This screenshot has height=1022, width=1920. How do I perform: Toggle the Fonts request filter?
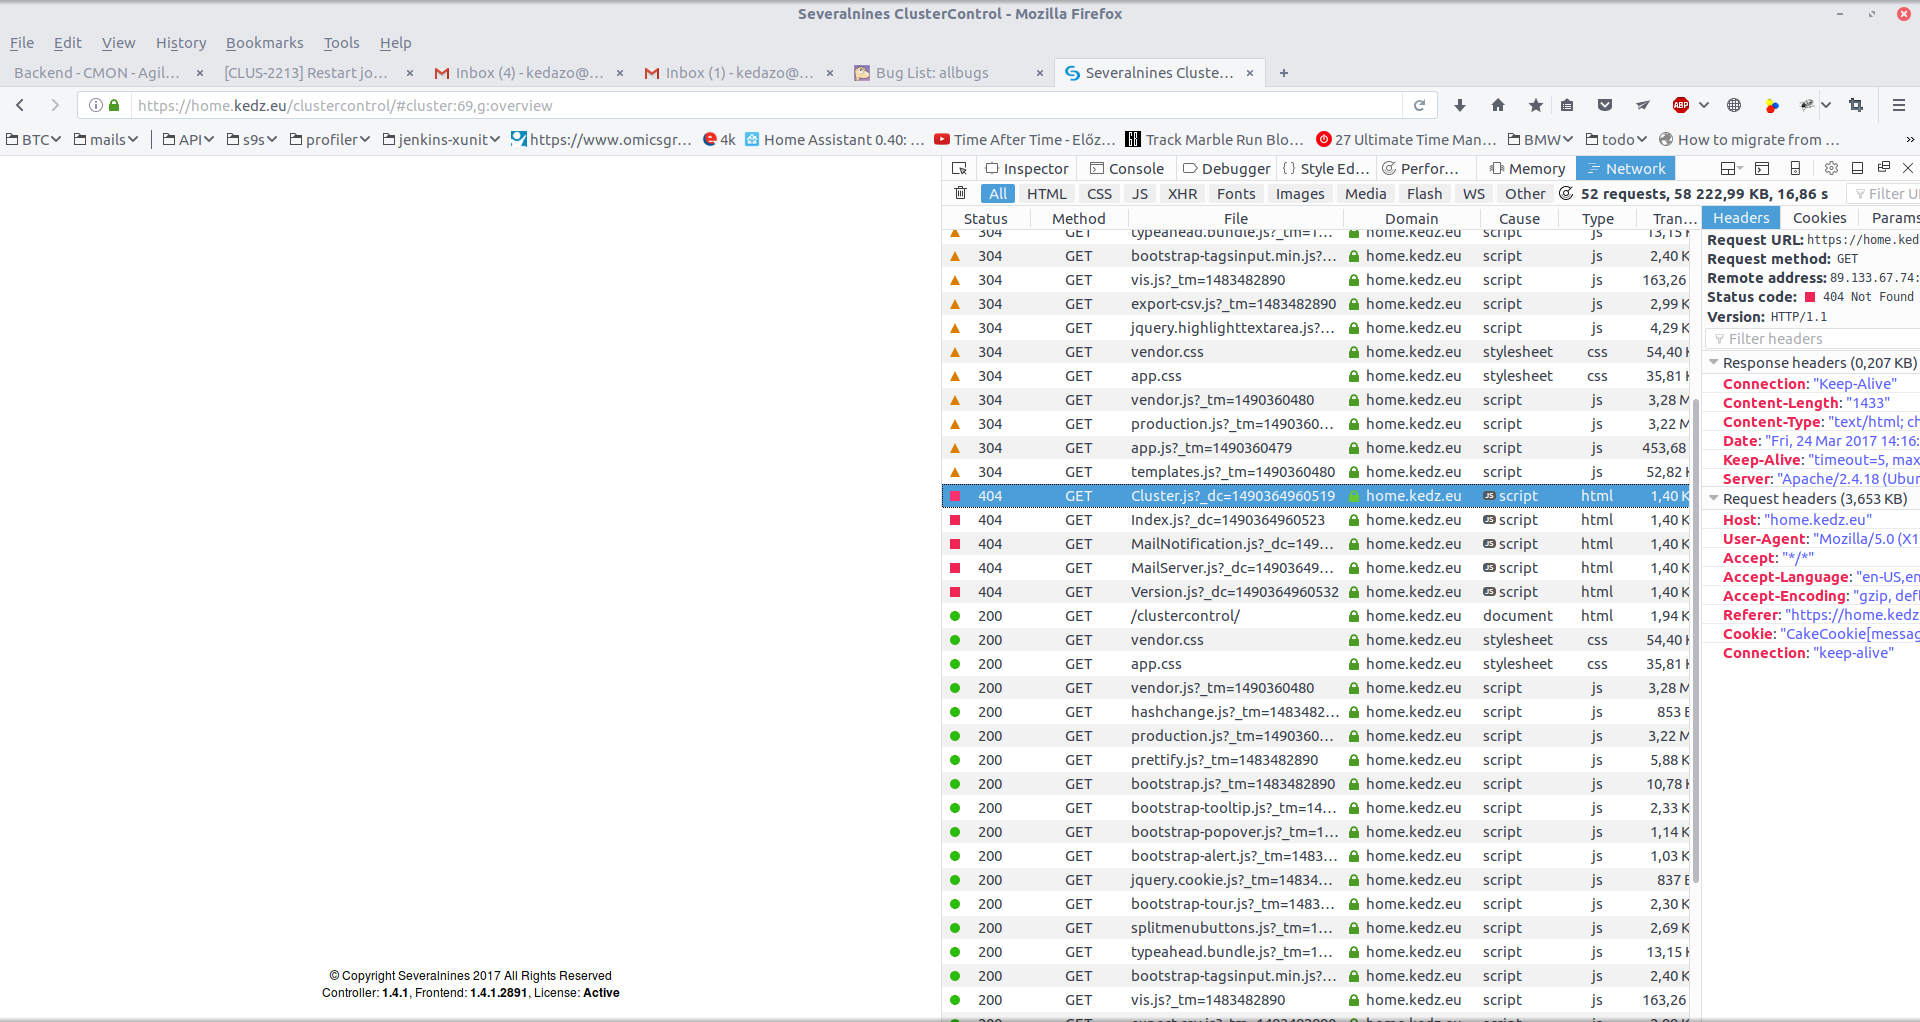point(1236,194)
